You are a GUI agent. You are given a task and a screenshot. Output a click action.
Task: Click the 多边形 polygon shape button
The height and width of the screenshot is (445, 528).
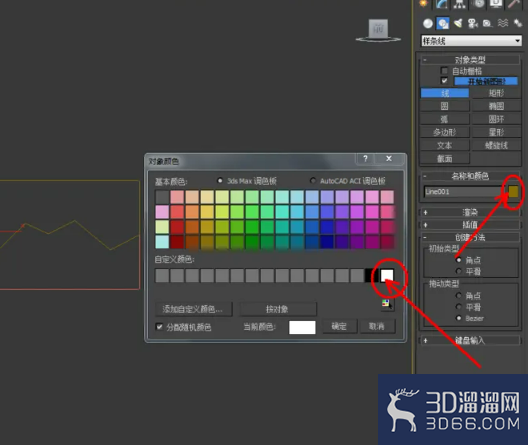point(445,132)
